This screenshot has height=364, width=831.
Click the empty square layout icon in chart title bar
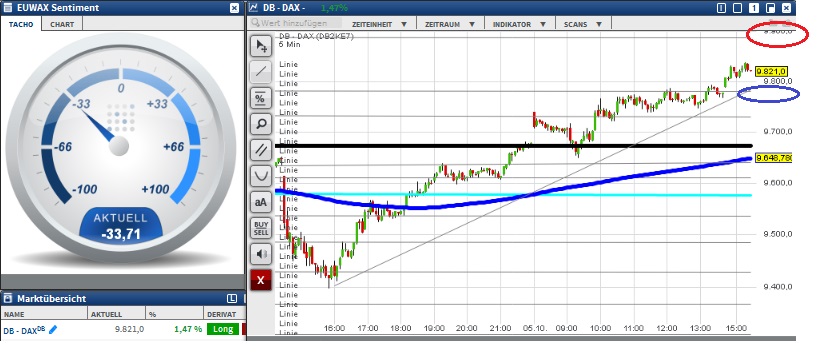tap(737, 8)
